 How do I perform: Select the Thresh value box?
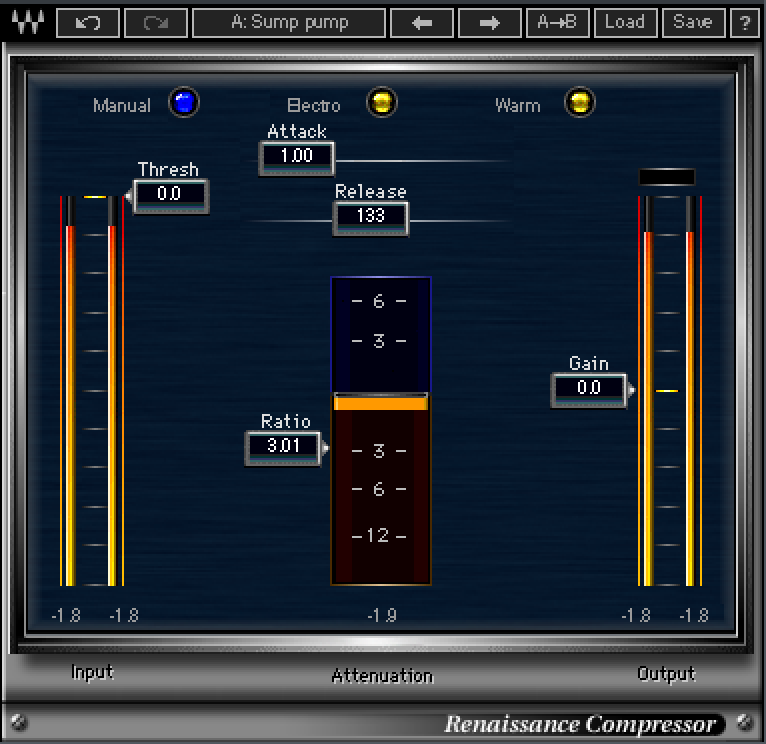coord(171,196)
